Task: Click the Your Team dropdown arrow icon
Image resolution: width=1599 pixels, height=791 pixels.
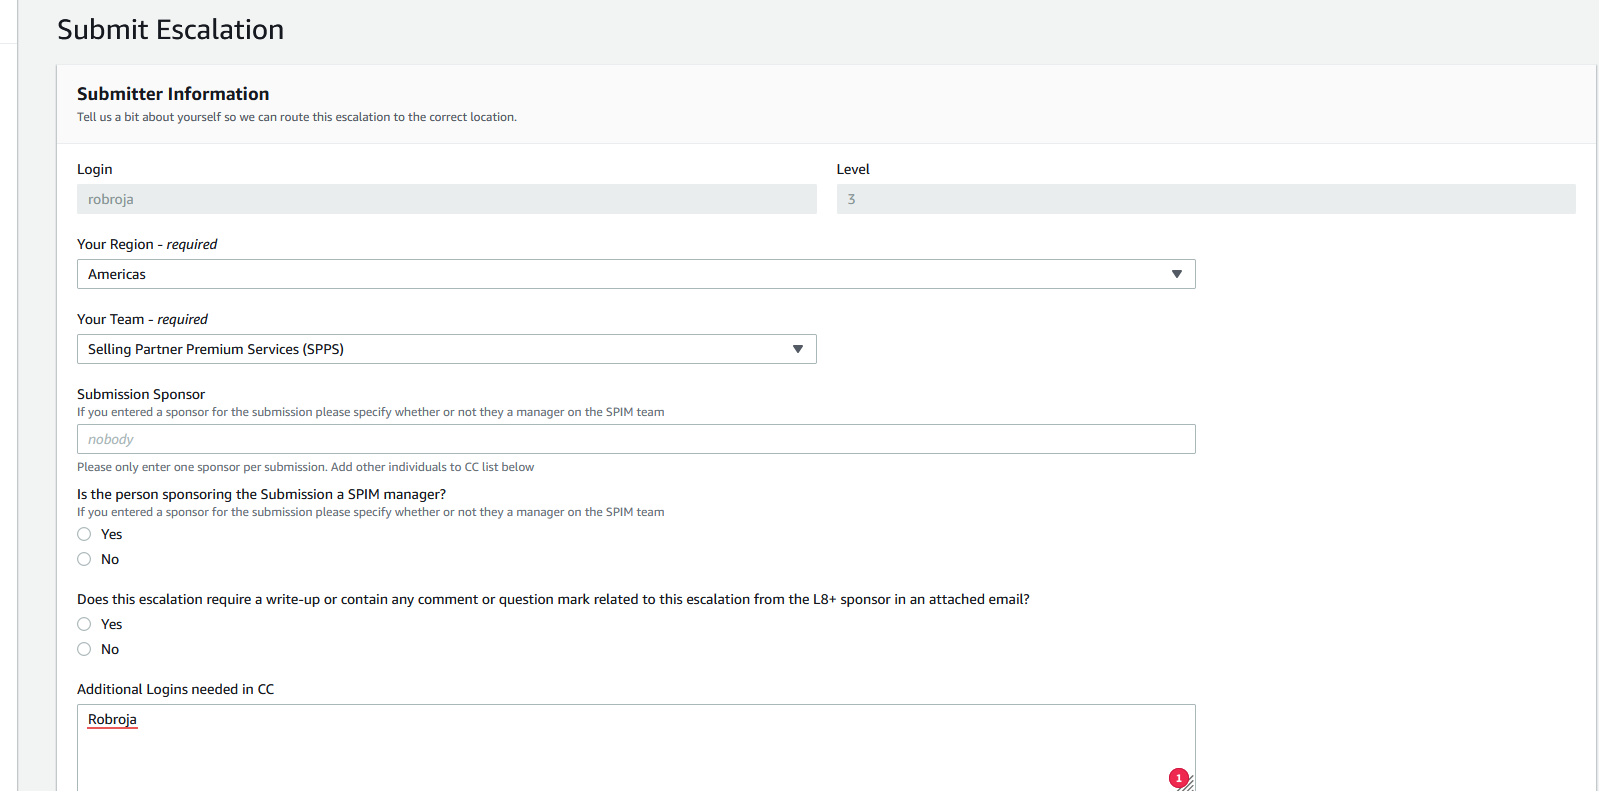Action: tap(797, 349)
